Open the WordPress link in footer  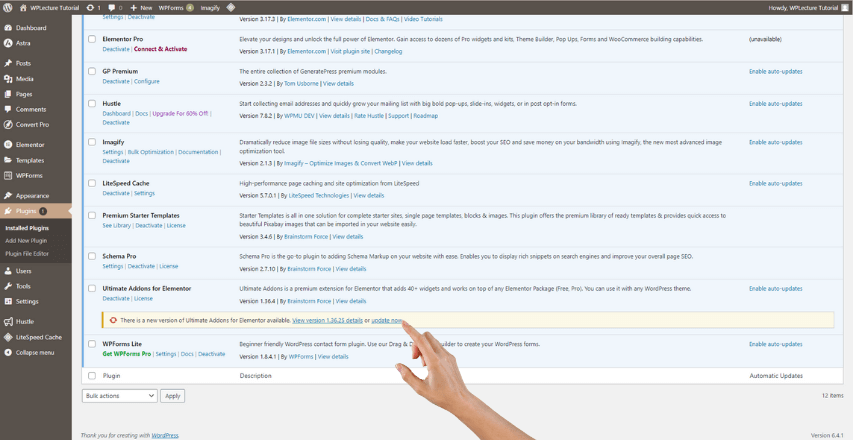[165, 436]
